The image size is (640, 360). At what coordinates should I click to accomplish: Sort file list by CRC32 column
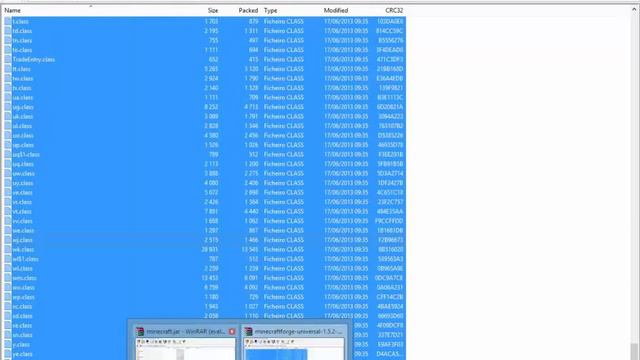tap(394, 10)
